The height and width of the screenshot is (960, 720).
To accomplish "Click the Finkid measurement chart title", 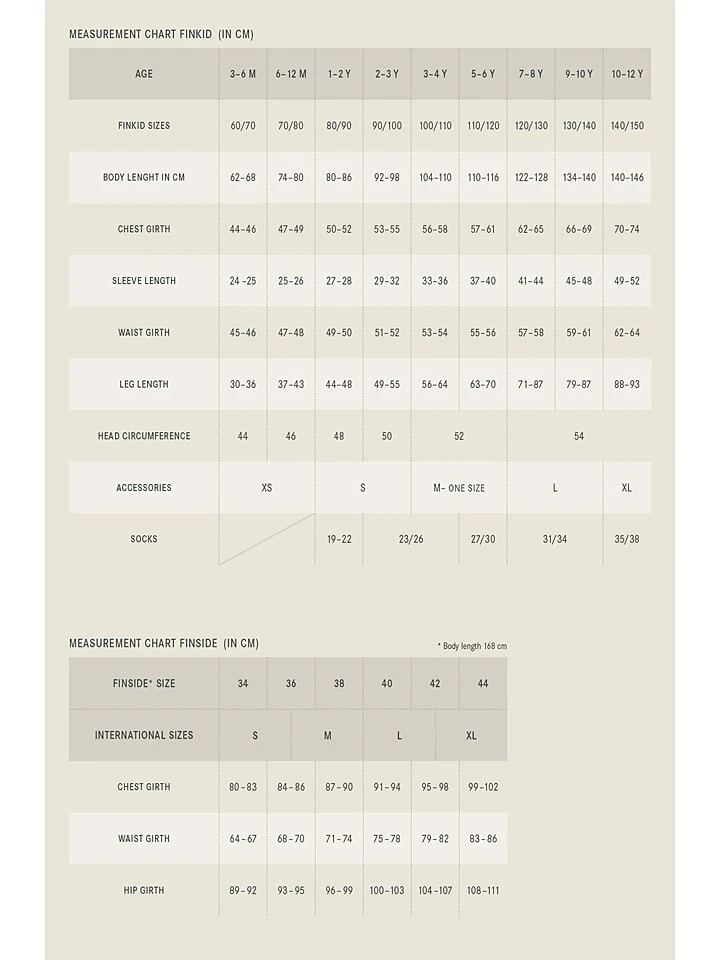I will pos(161,34).
